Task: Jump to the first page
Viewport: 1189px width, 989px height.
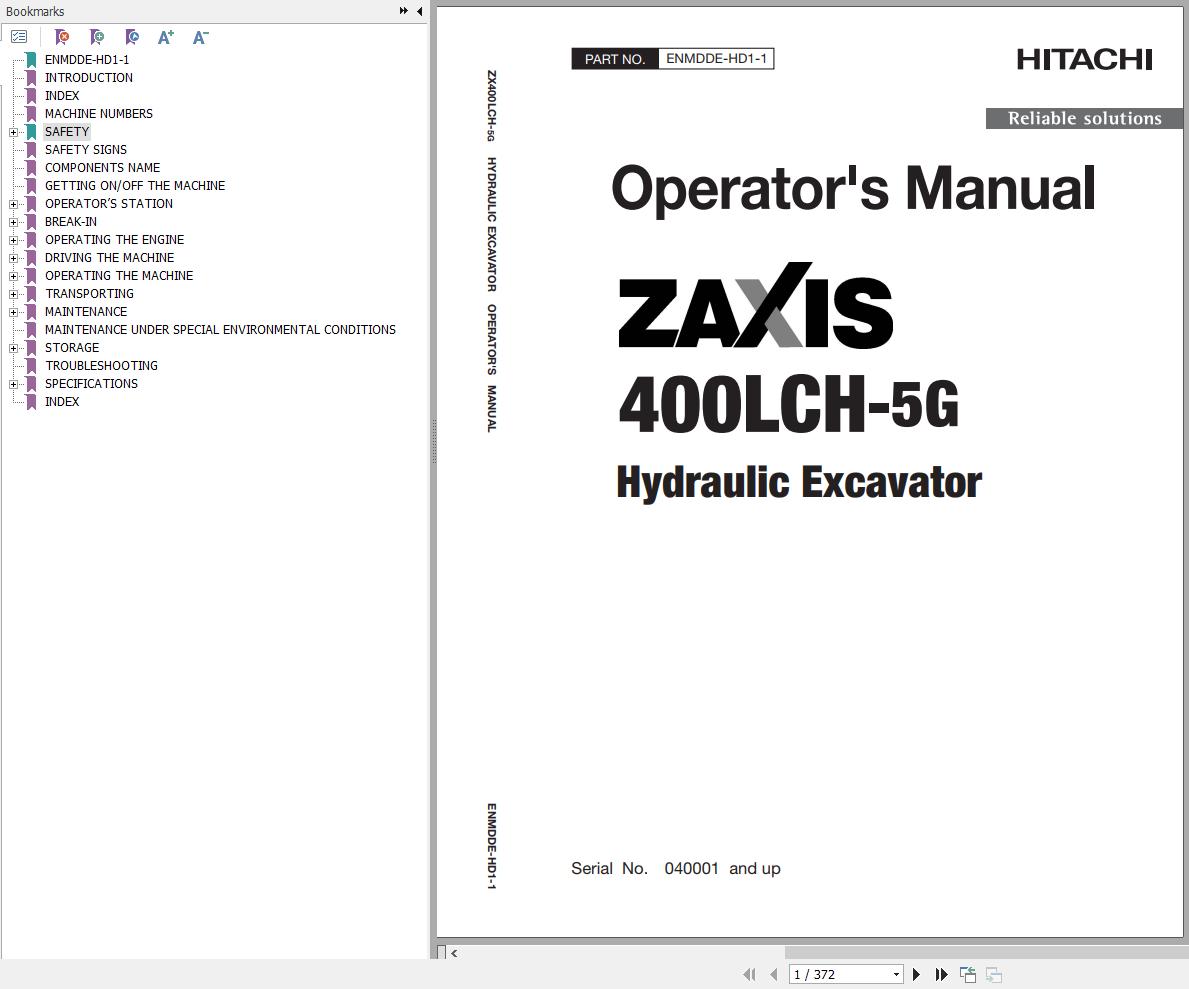Action: (x=749, y=974)
